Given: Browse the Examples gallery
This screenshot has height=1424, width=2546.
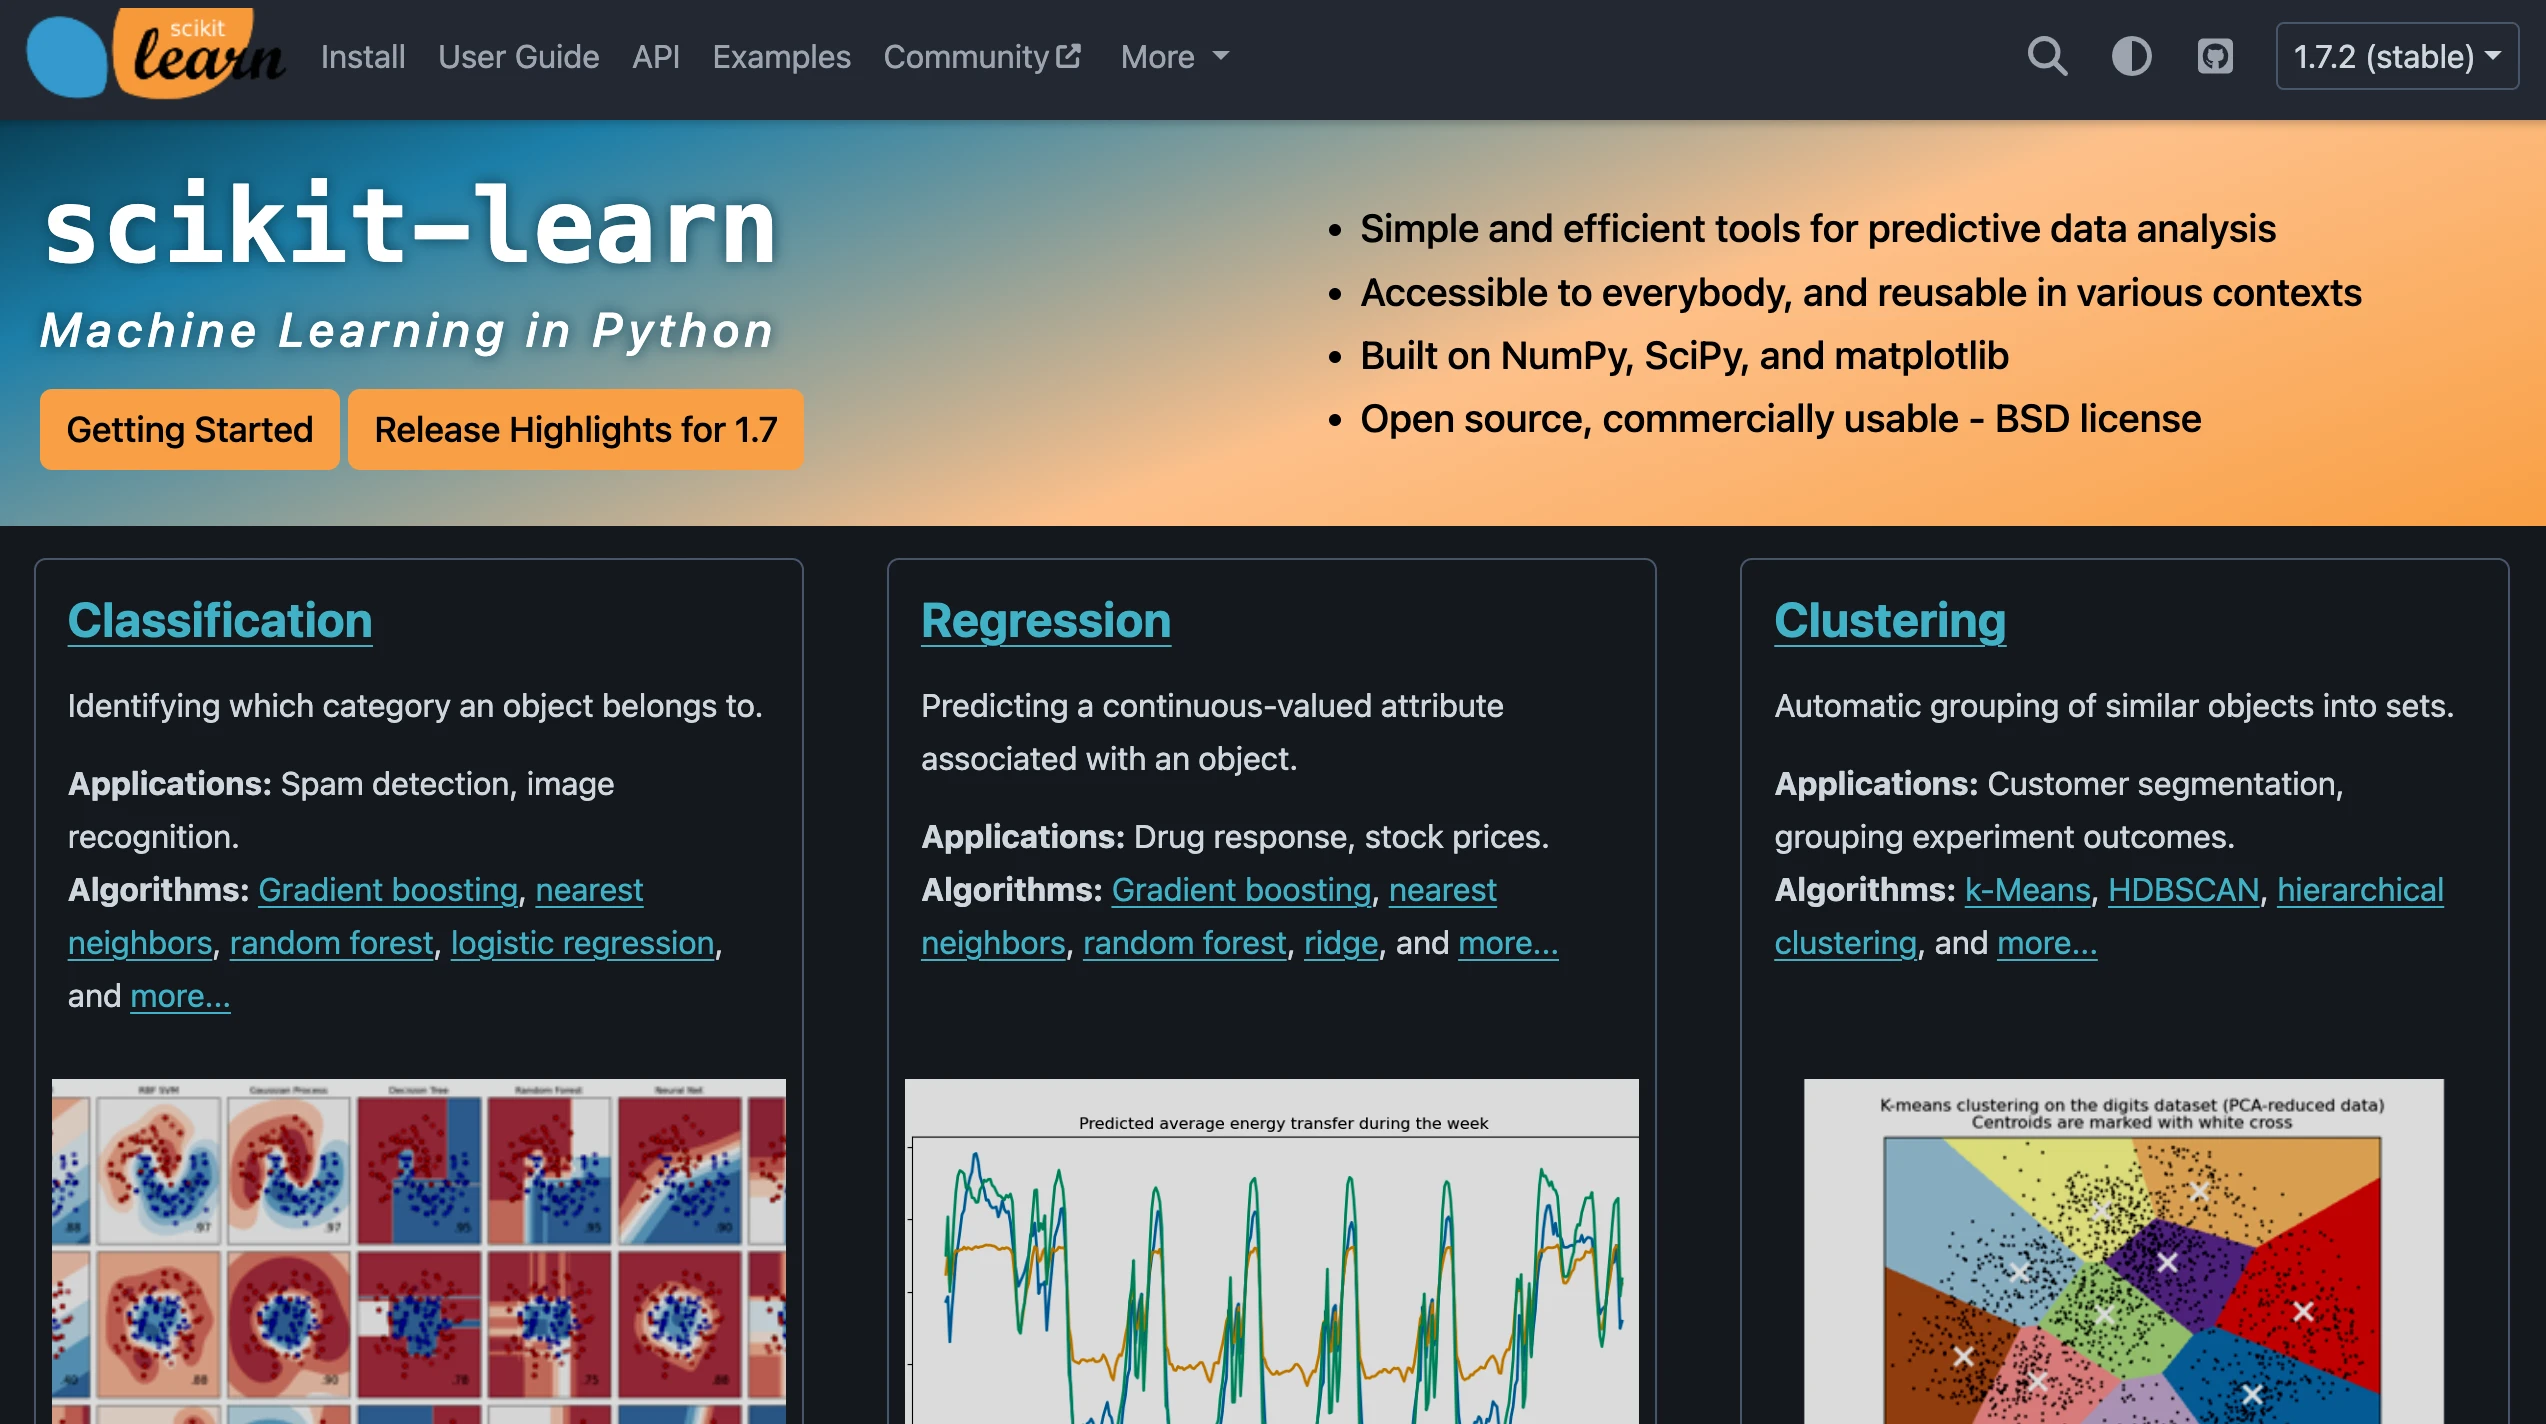Looking at the screenshot, I should click(x=781, y=57).
